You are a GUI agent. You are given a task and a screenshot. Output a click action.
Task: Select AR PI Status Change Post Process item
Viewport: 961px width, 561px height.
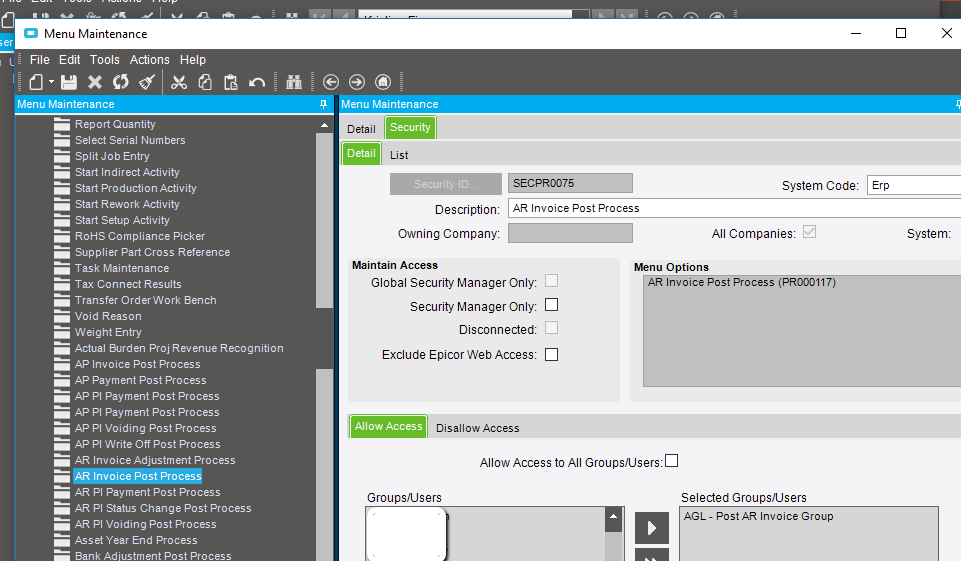(163, 508)
